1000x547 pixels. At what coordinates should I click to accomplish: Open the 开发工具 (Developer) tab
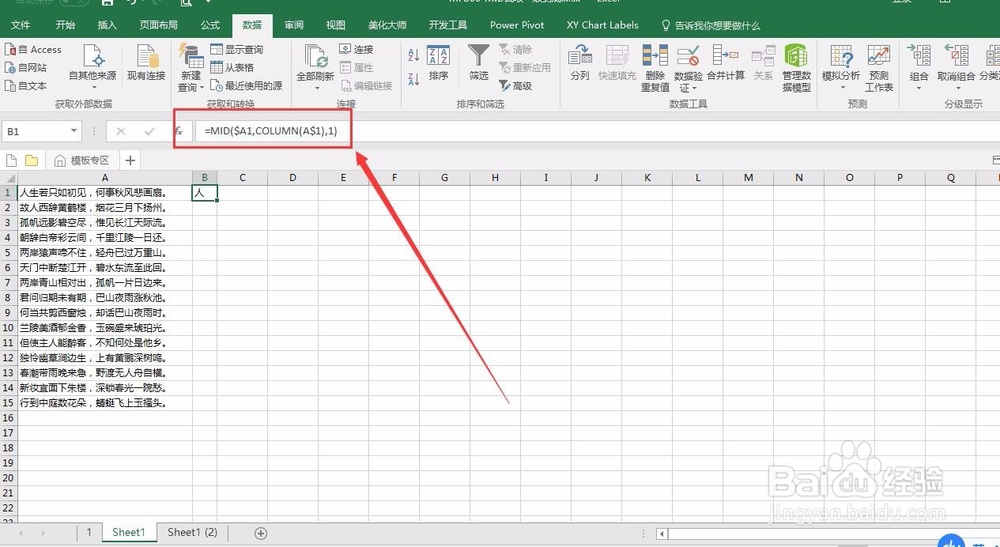(448, 25)
